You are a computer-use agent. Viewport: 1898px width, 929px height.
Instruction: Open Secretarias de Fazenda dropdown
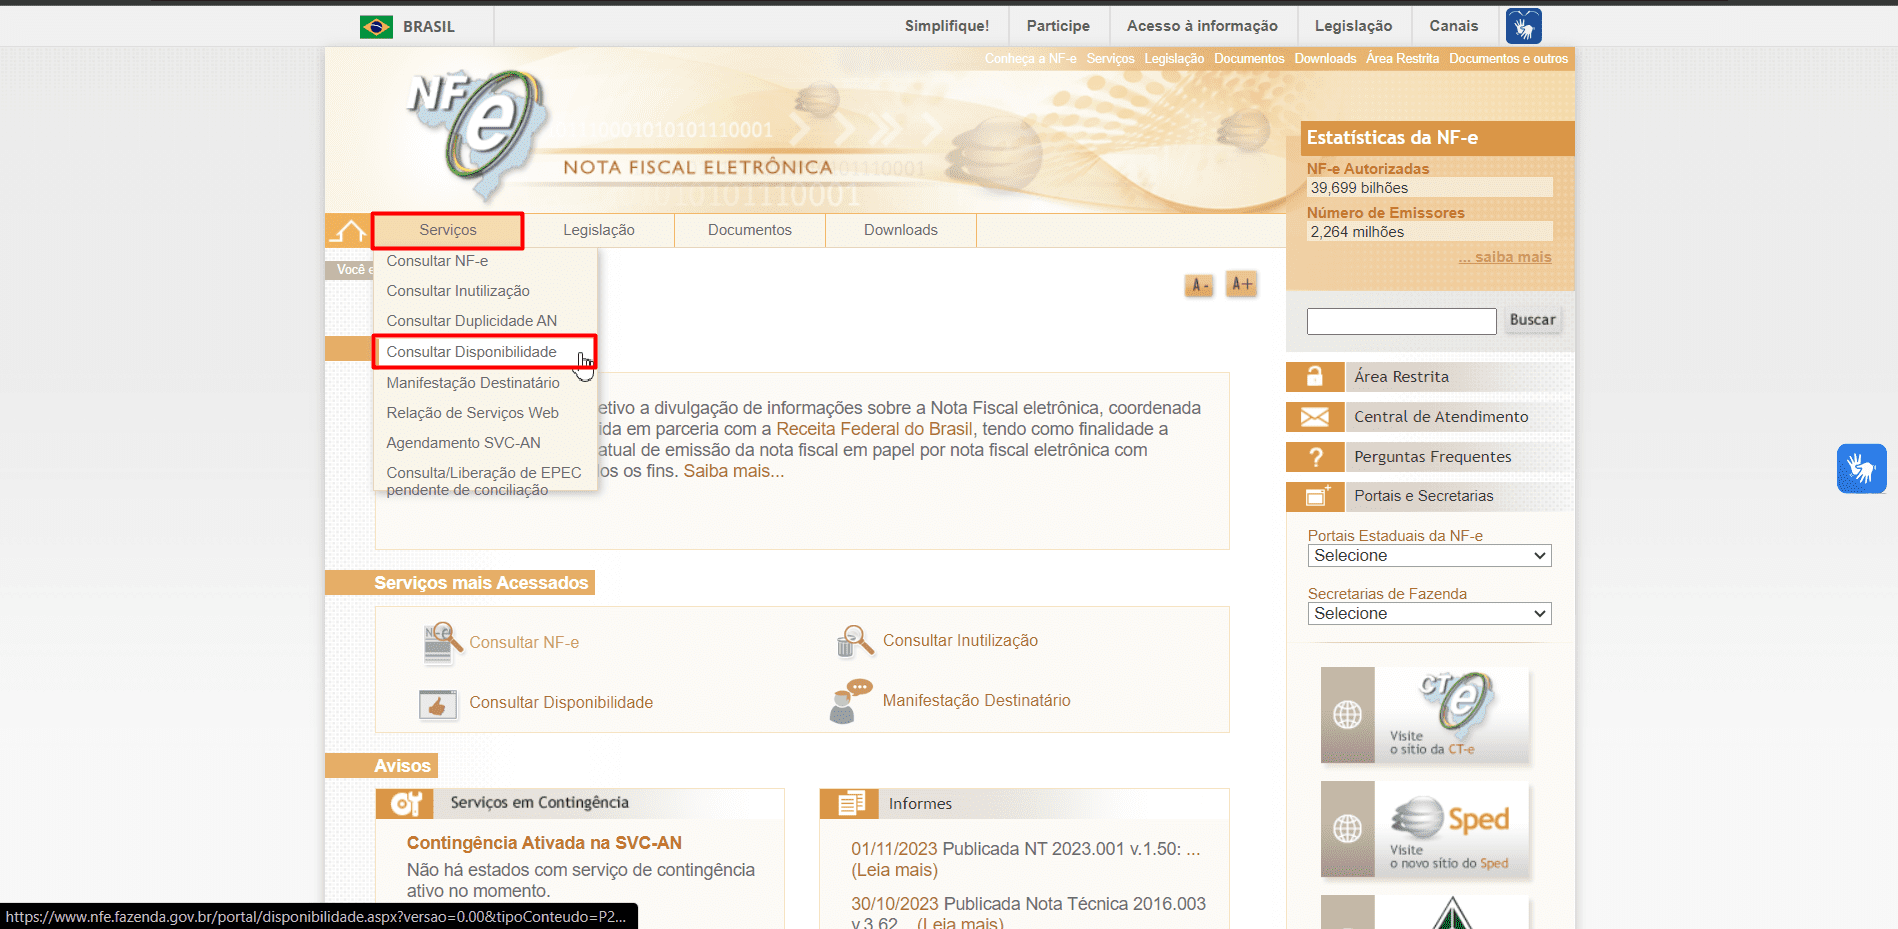(1429, 614)
